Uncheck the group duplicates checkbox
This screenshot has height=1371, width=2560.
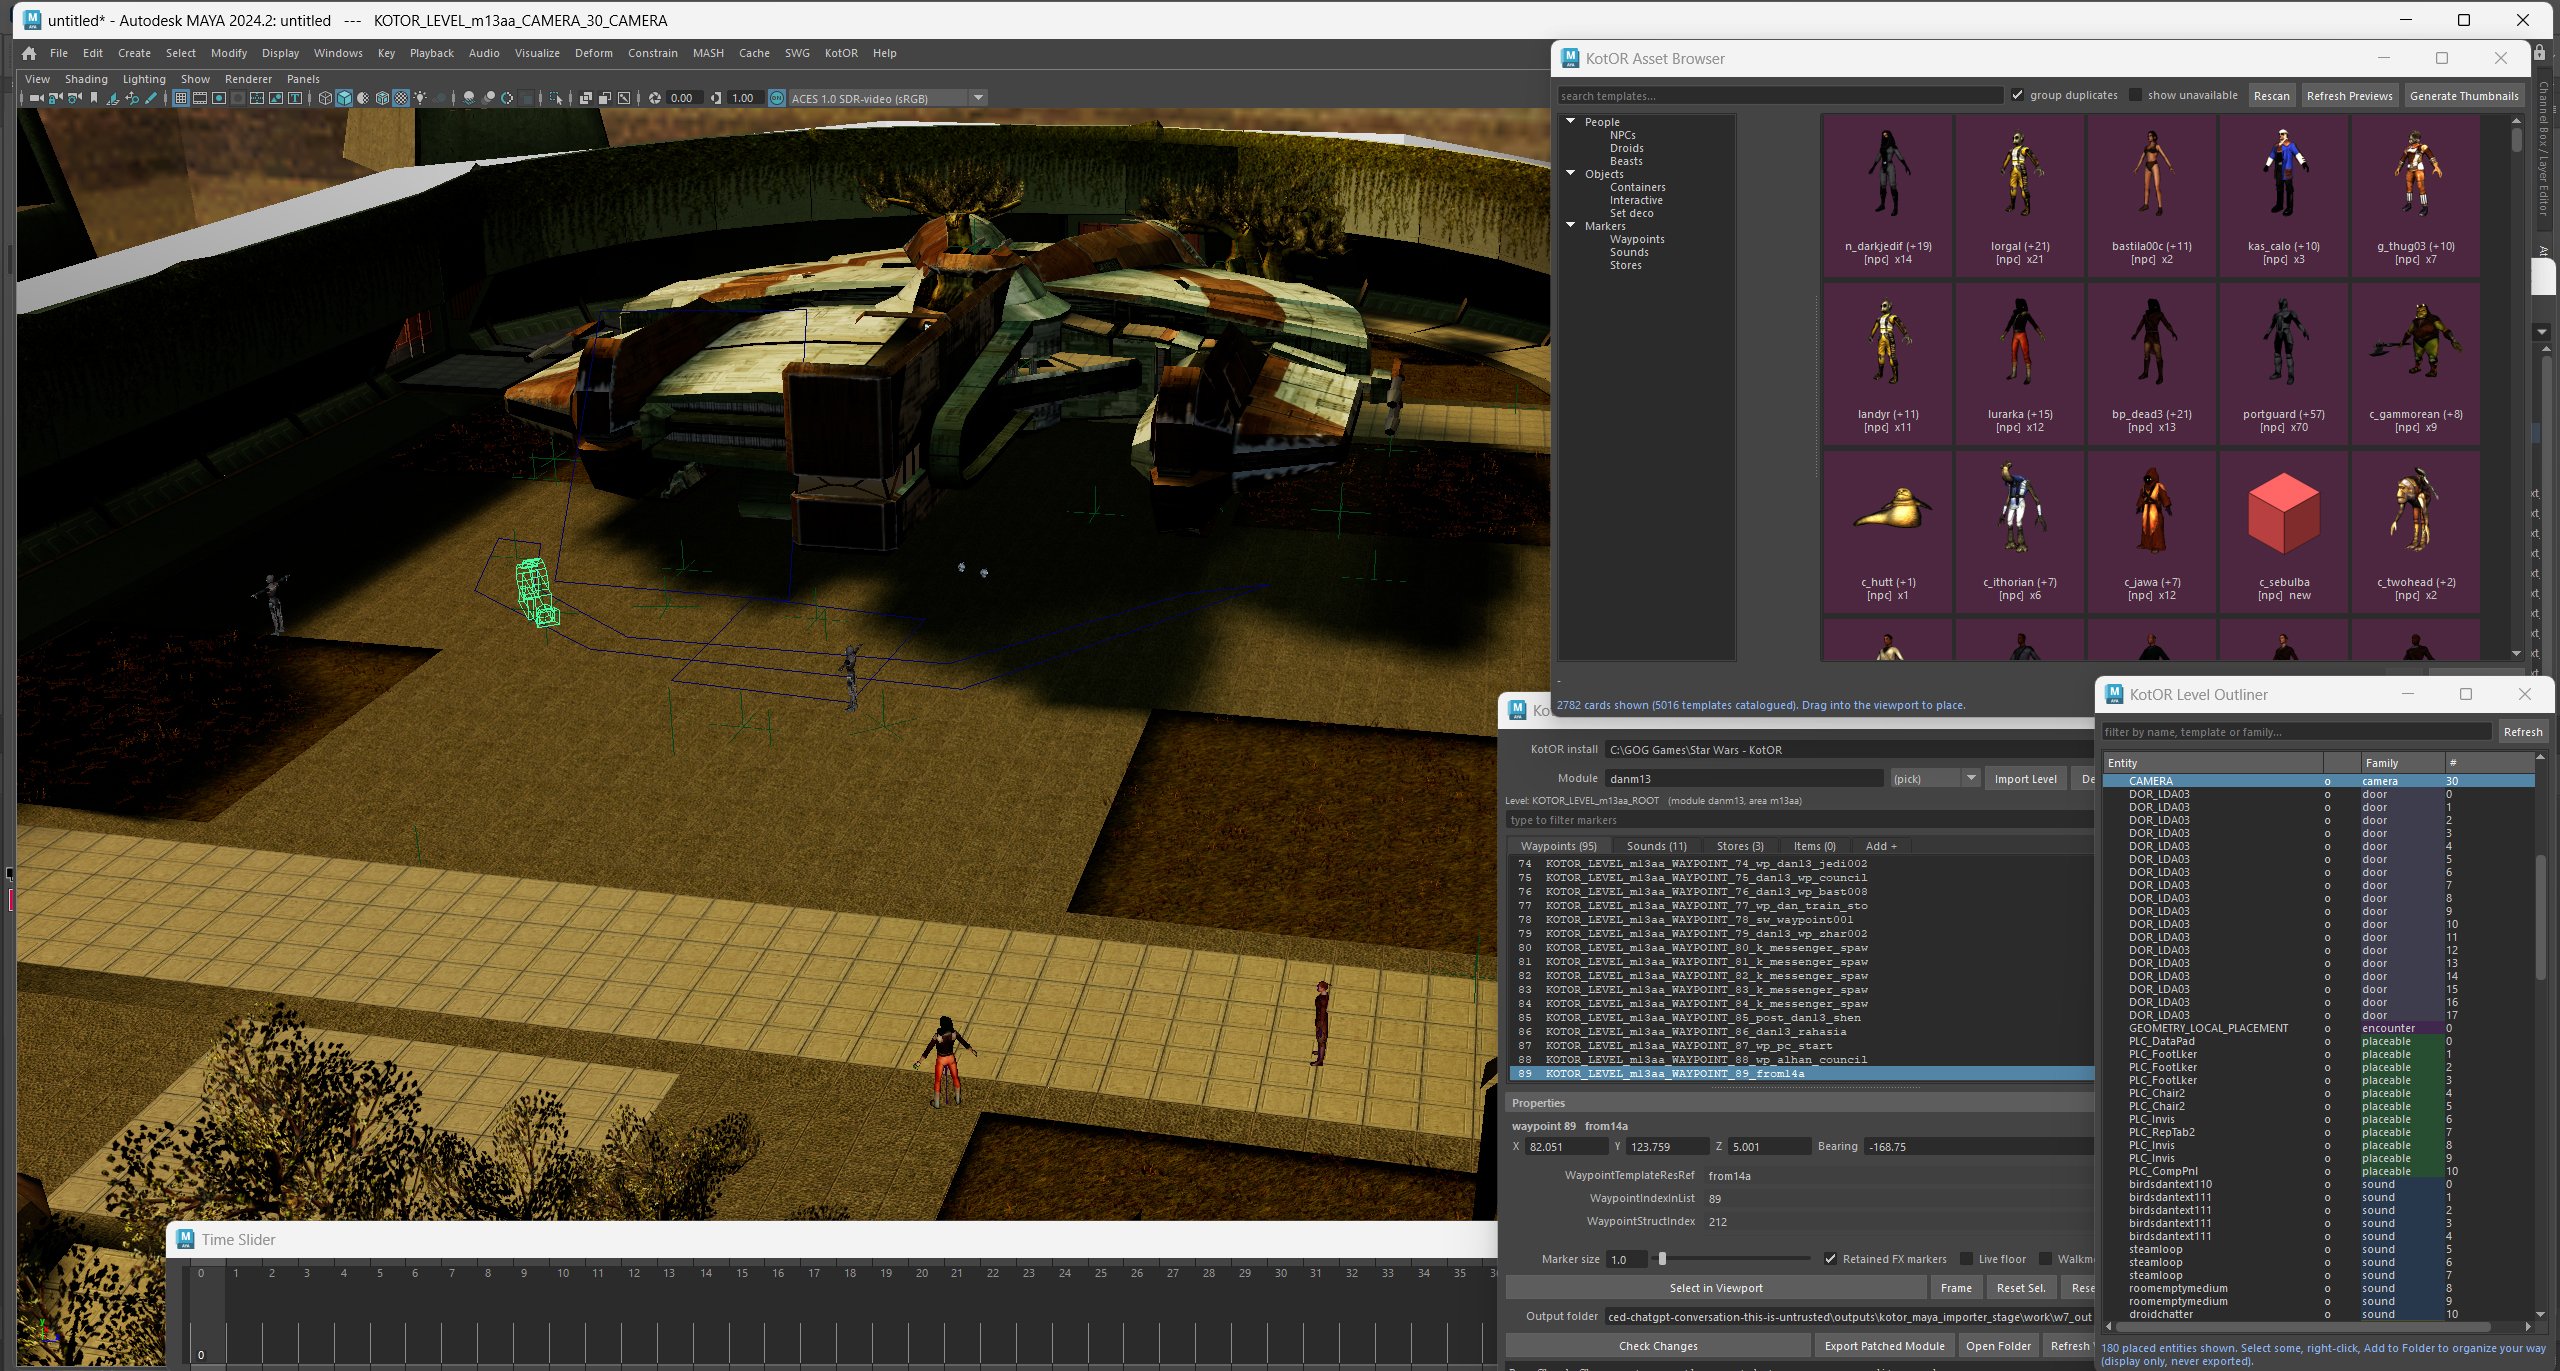[x=2018, y=95]
